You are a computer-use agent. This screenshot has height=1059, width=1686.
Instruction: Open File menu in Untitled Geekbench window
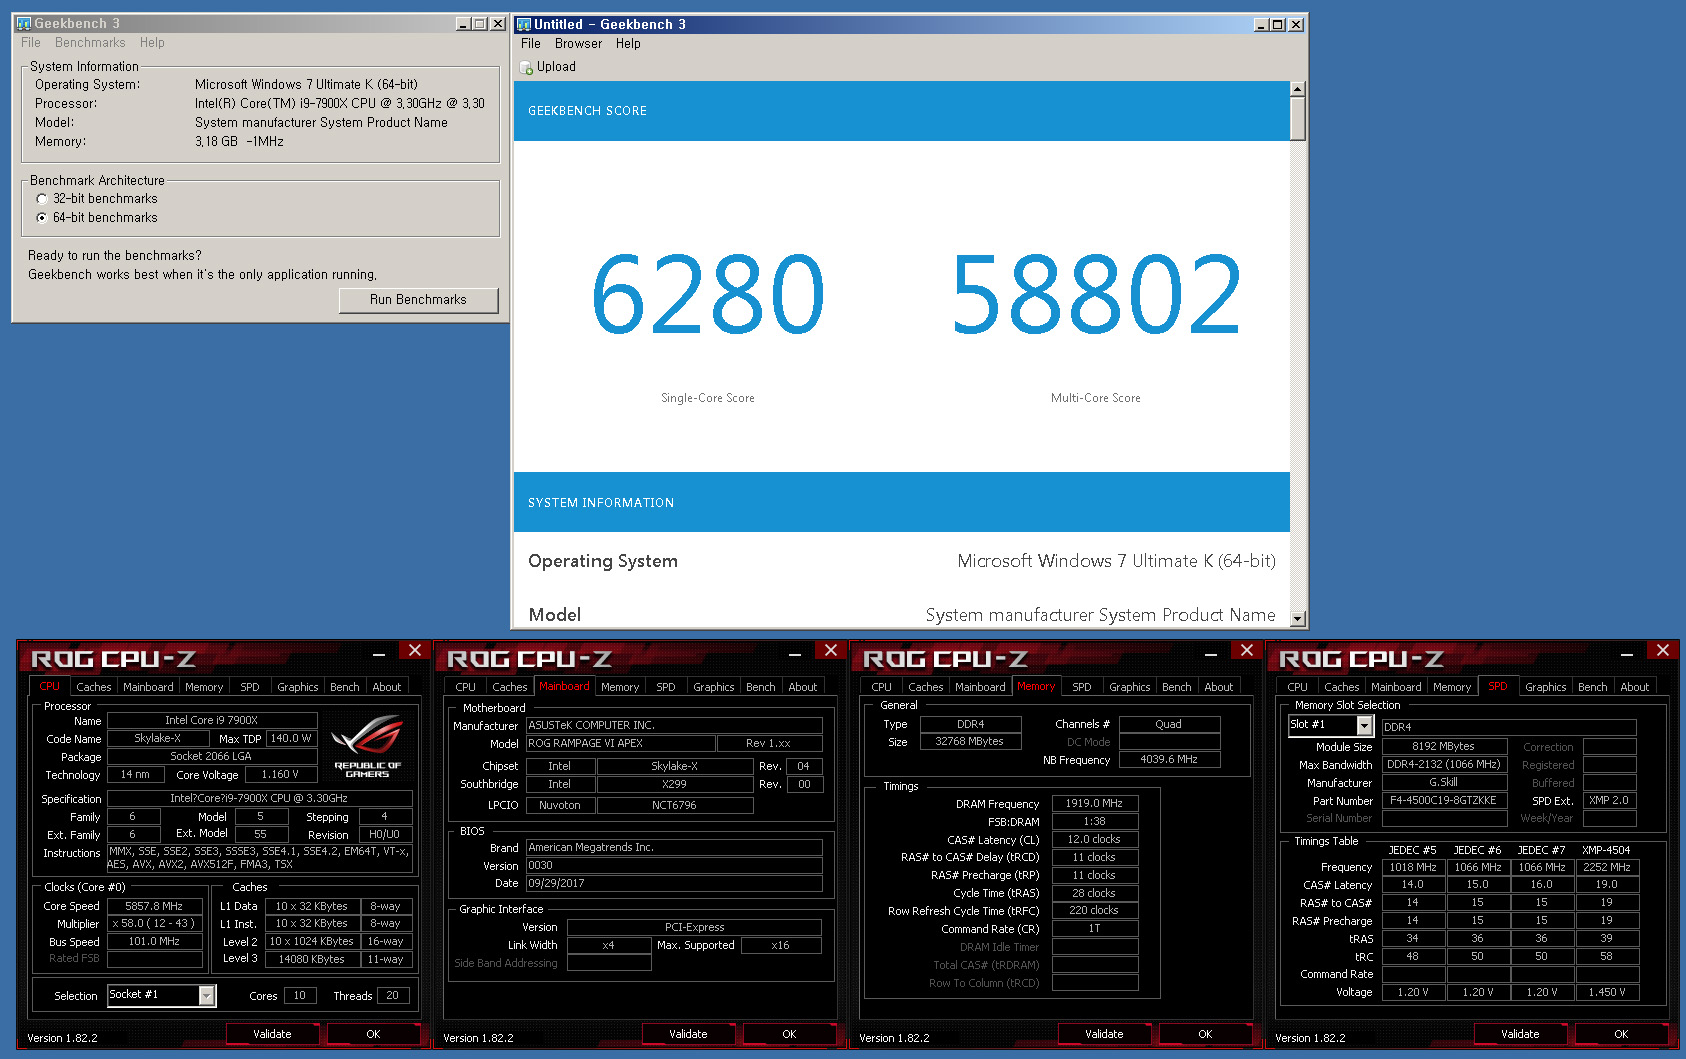531,44
